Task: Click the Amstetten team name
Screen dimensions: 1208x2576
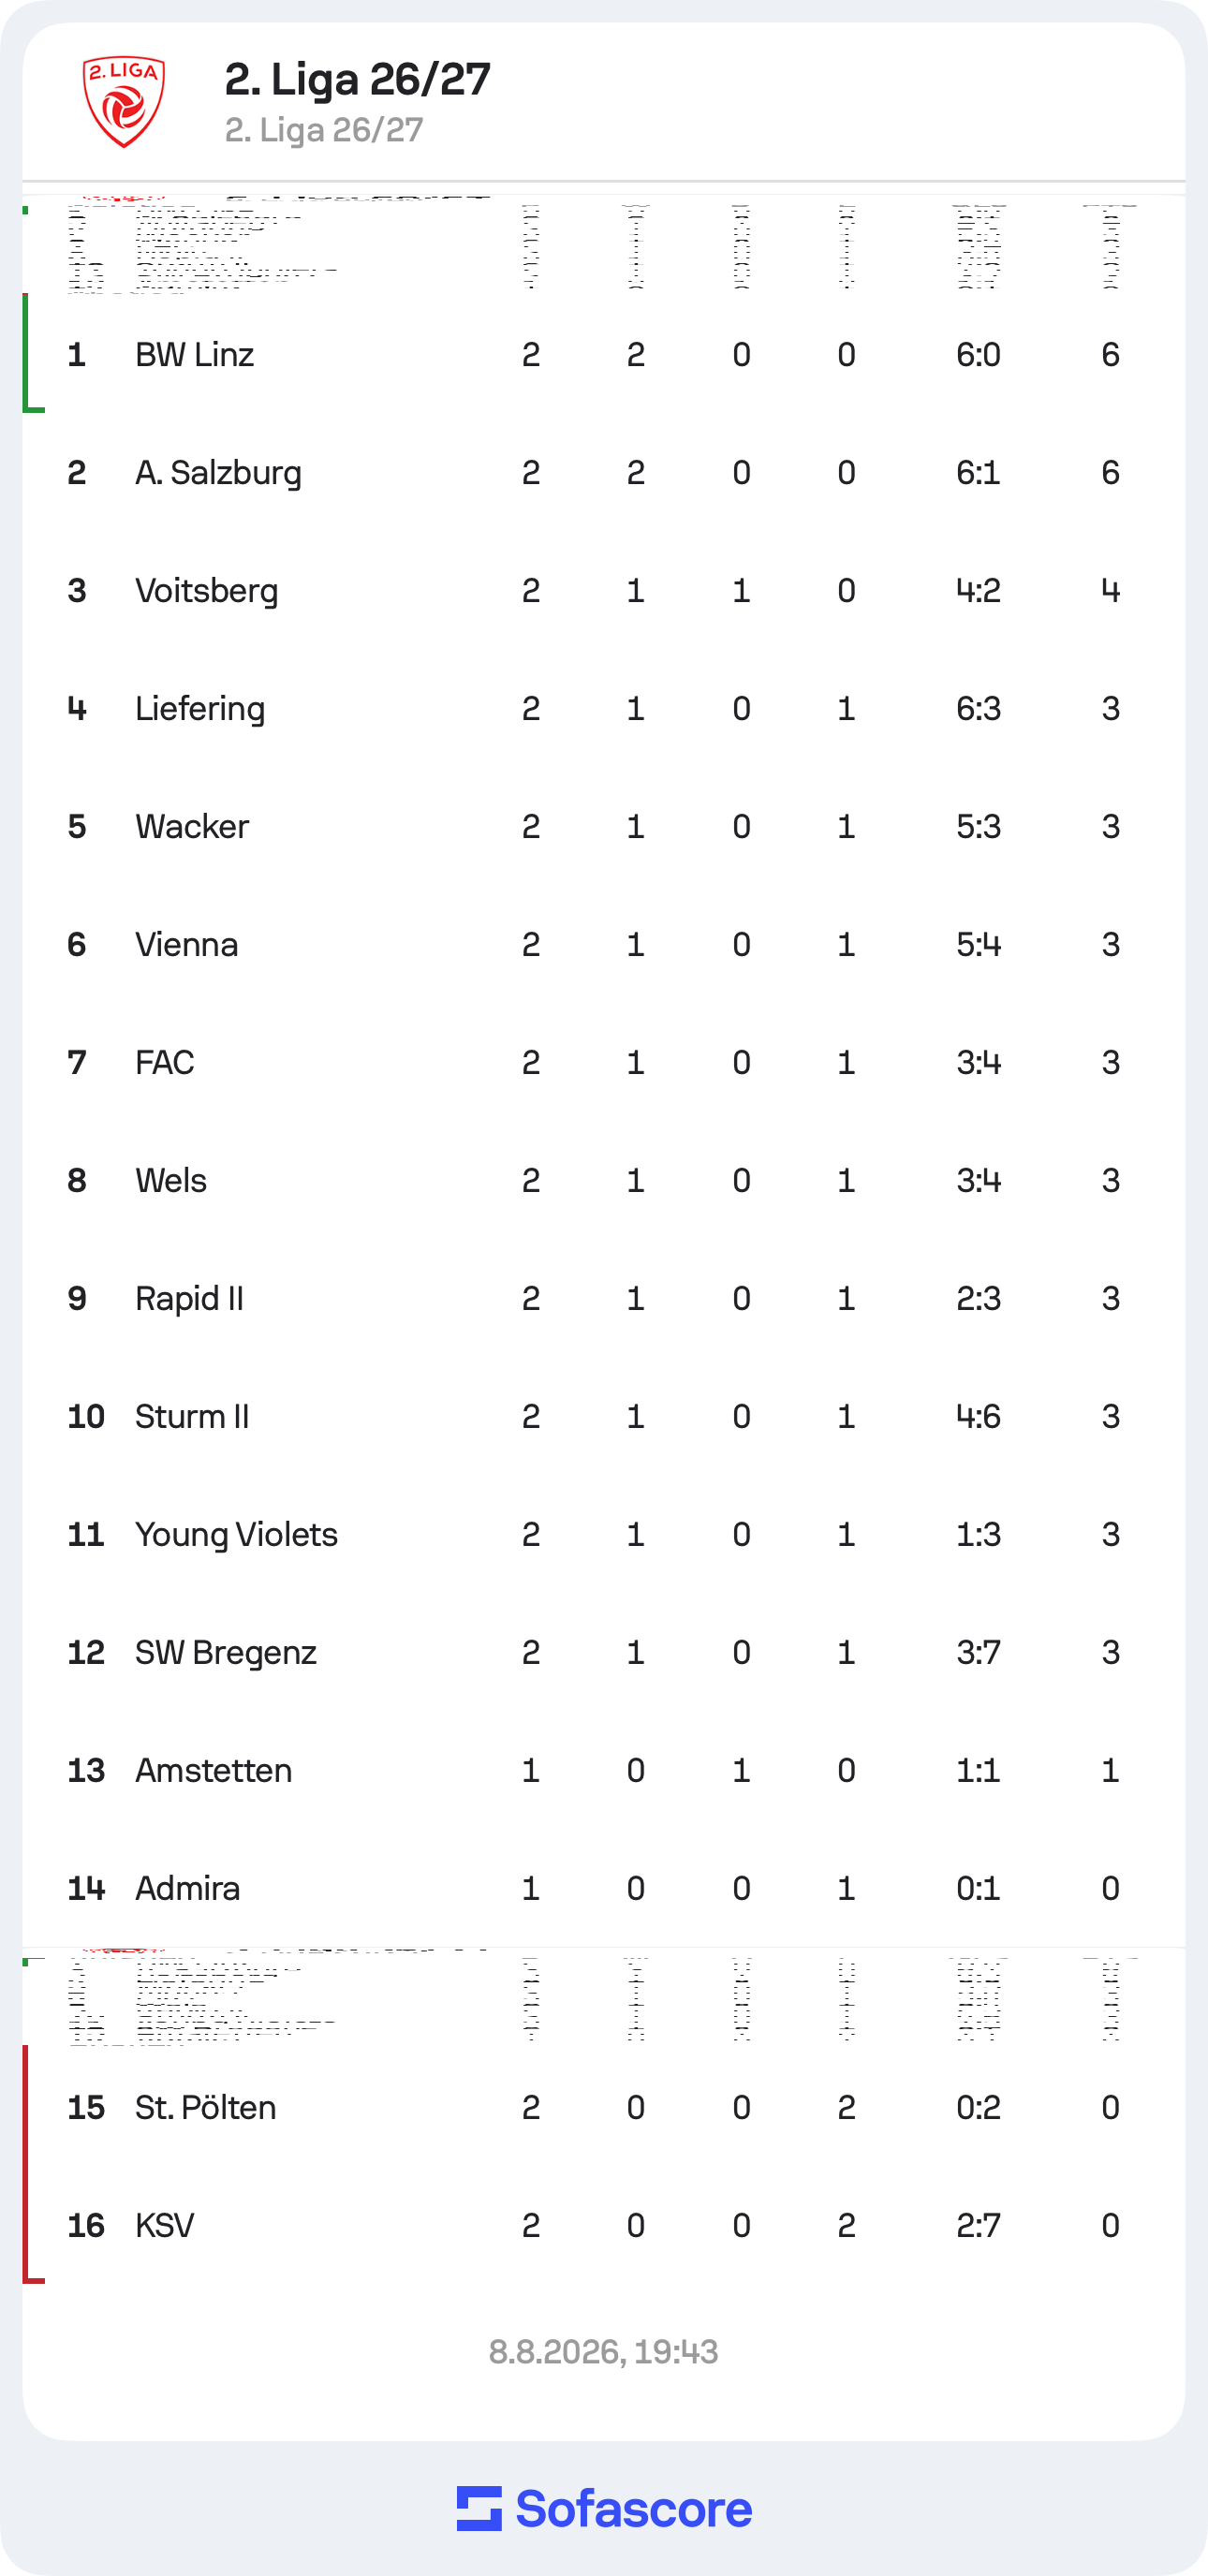Action: point(214,1770)
